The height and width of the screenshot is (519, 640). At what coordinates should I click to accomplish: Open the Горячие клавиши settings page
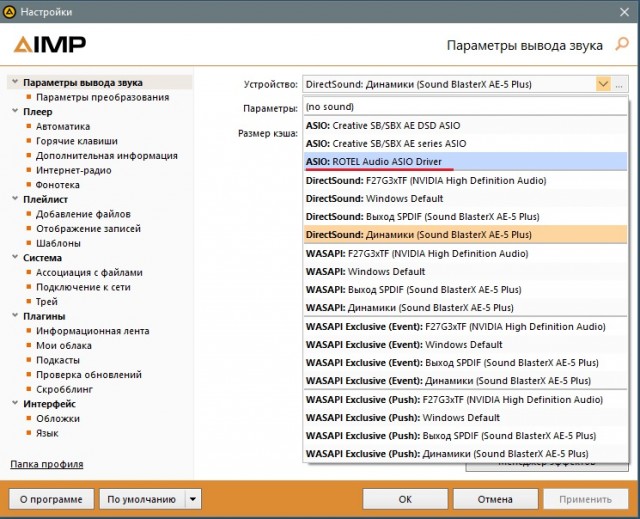(x=77, y=141)
